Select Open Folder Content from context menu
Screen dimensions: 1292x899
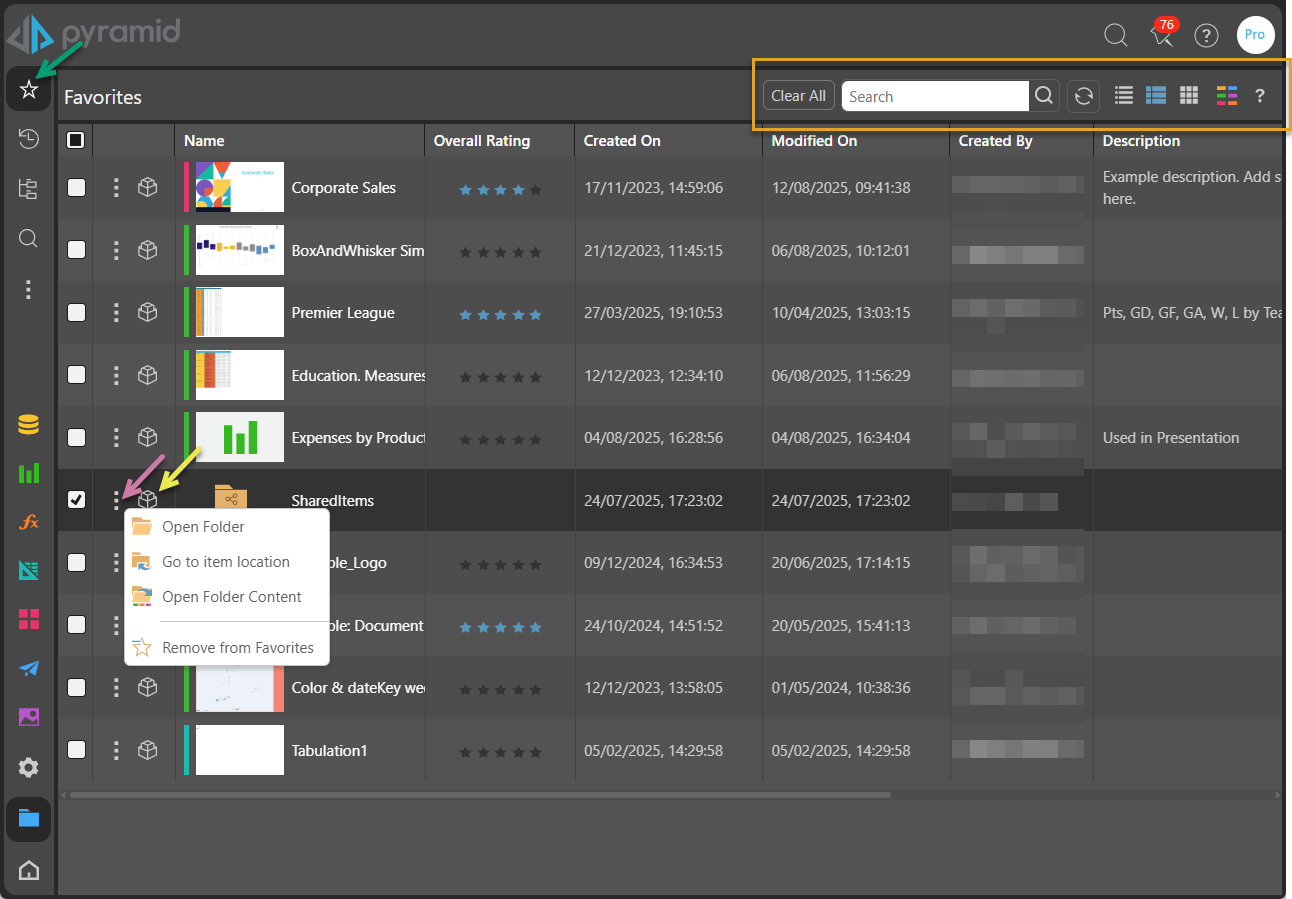(x=231, y=597)
